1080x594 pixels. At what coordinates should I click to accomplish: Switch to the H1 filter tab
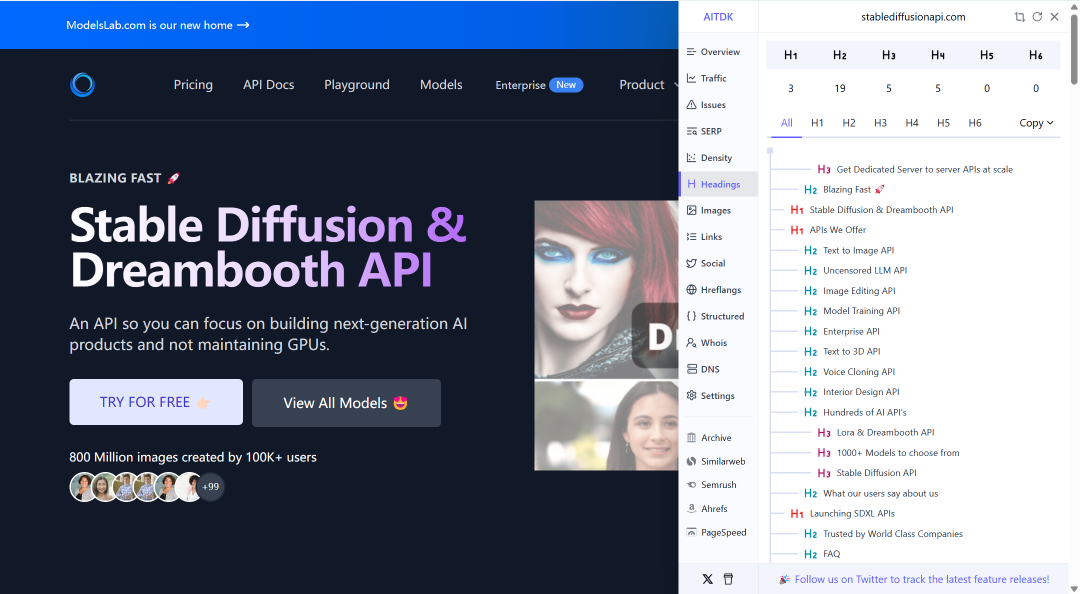(x=817, y=123)
